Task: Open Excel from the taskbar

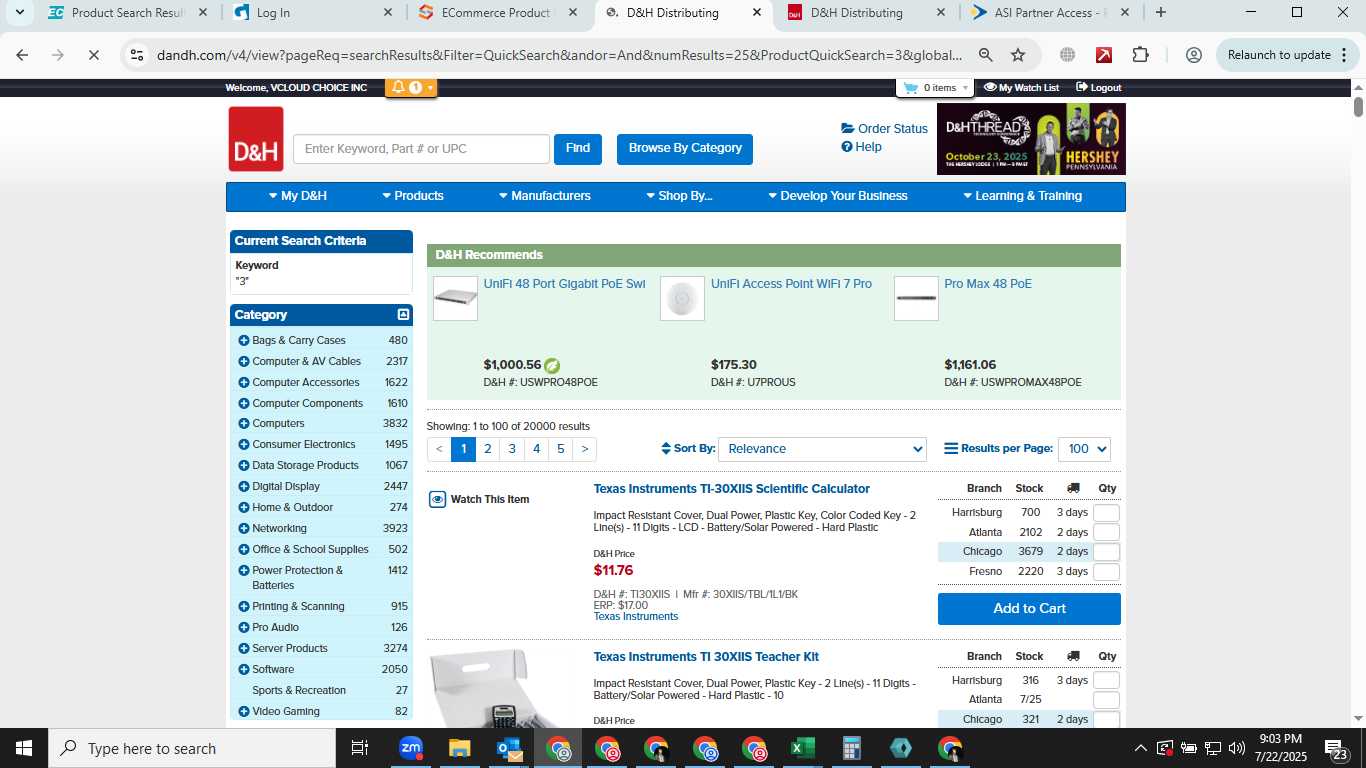Action: (x=802, y=748)
